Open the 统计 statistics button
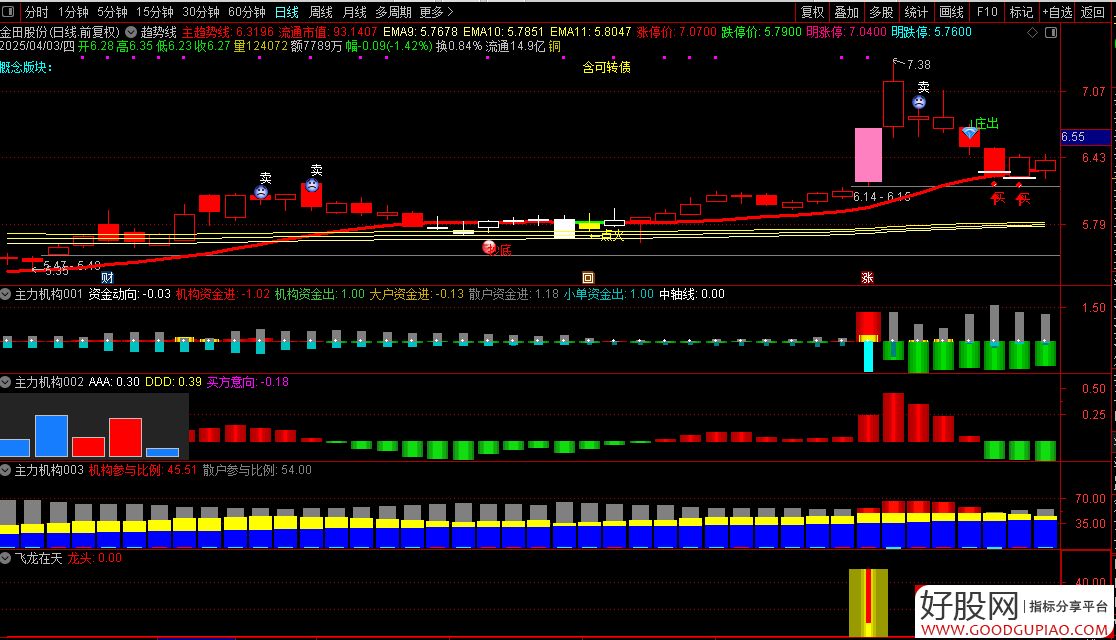This screenshot has height=640, width=1116. [x=916, y=12]
